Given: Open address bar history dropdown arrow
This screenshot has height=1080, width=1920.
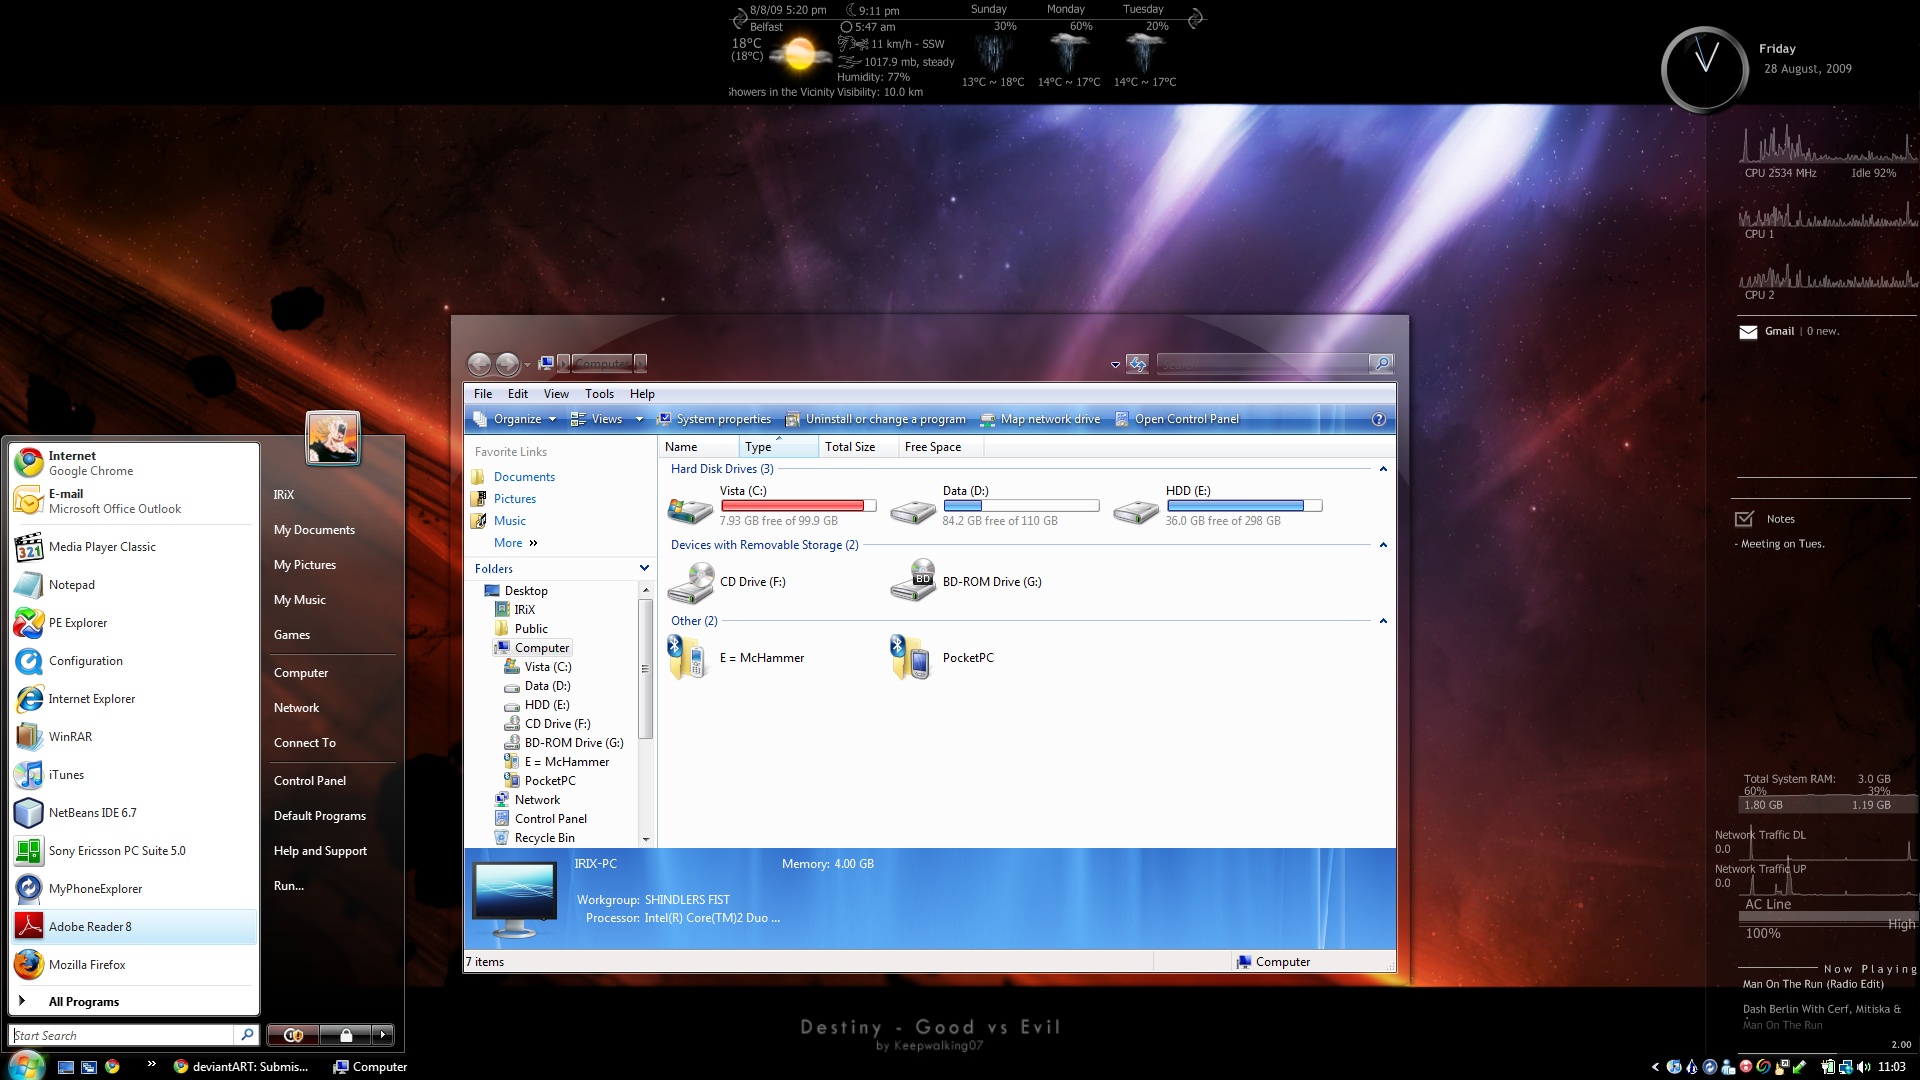Looking at the screenshot, I should tap(1115, 365).
